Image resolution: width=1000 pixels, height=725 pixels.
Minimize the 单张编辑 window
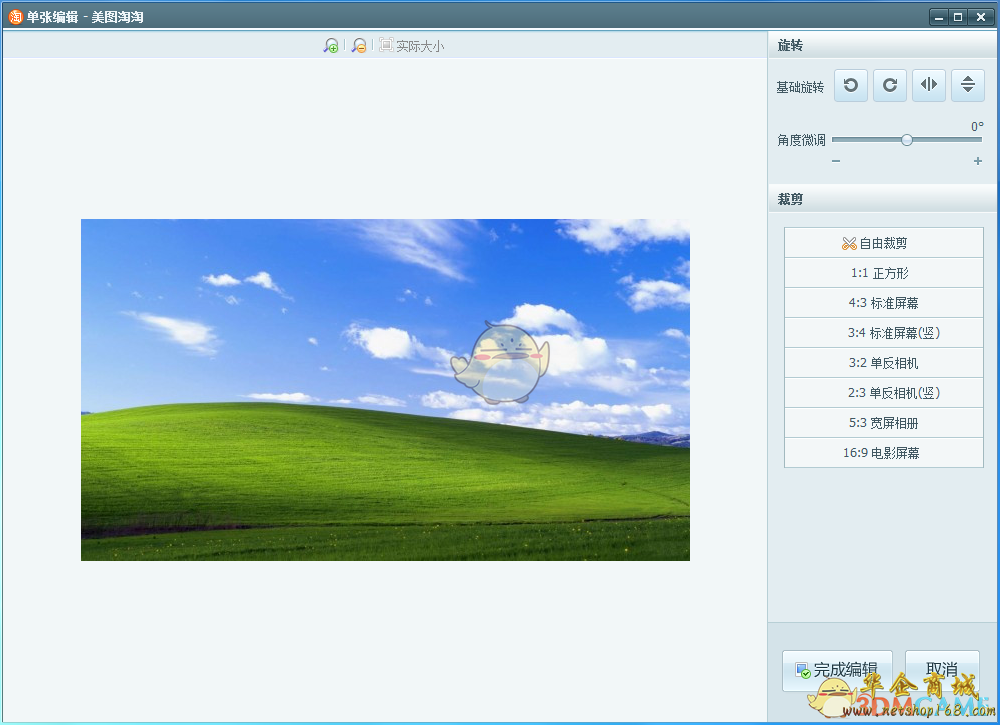939,17
